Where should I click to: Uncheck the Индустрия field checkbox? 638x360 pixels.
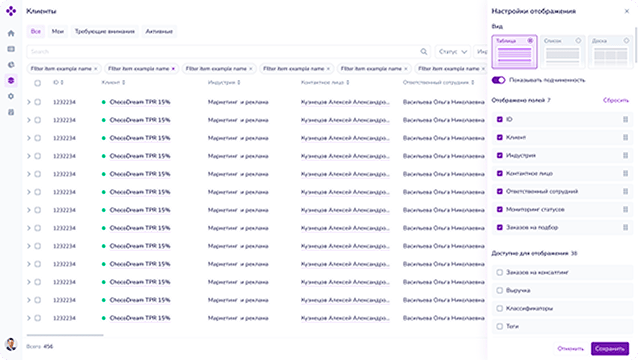pyautogui.click(x=500, y=155)
